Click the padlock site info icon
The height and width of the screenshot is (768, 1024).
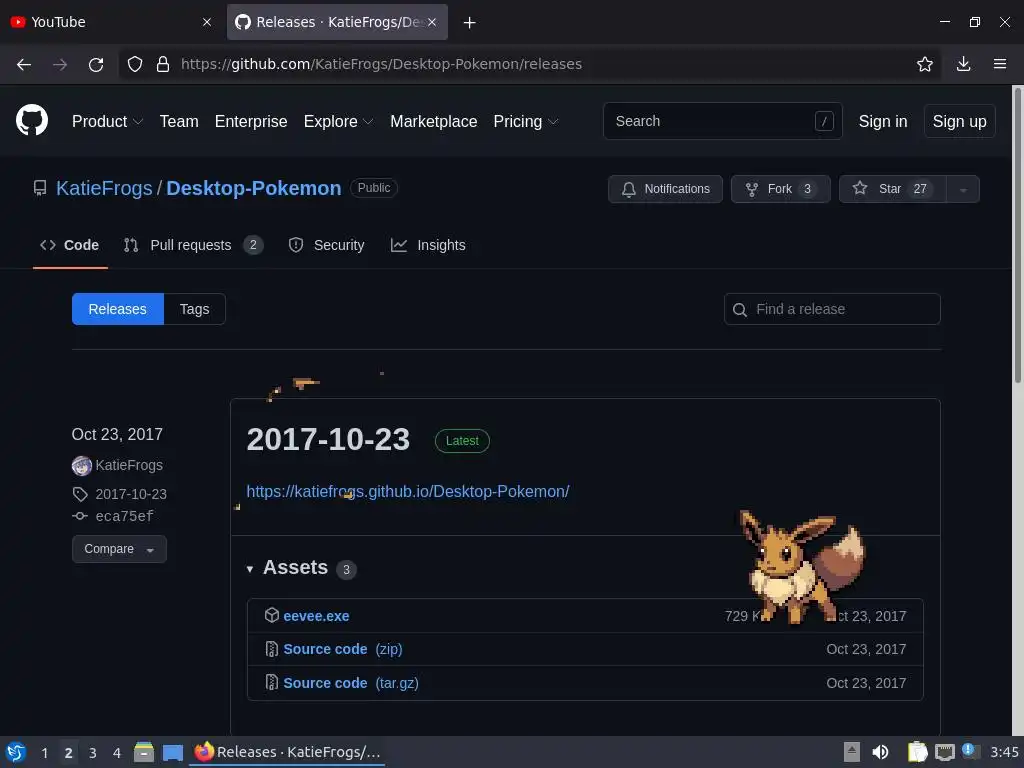163,64
